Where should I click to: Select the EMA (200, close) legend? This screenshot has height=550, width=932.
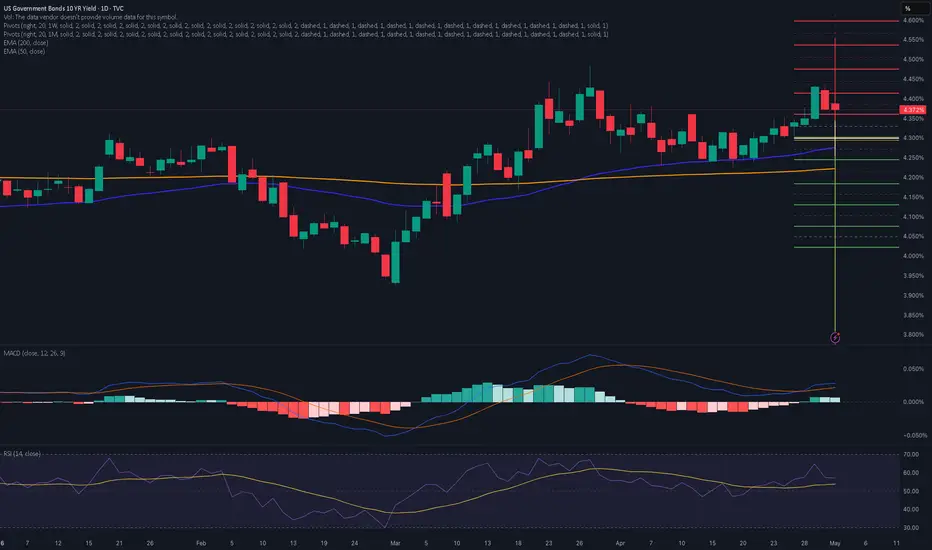point(26,43)
